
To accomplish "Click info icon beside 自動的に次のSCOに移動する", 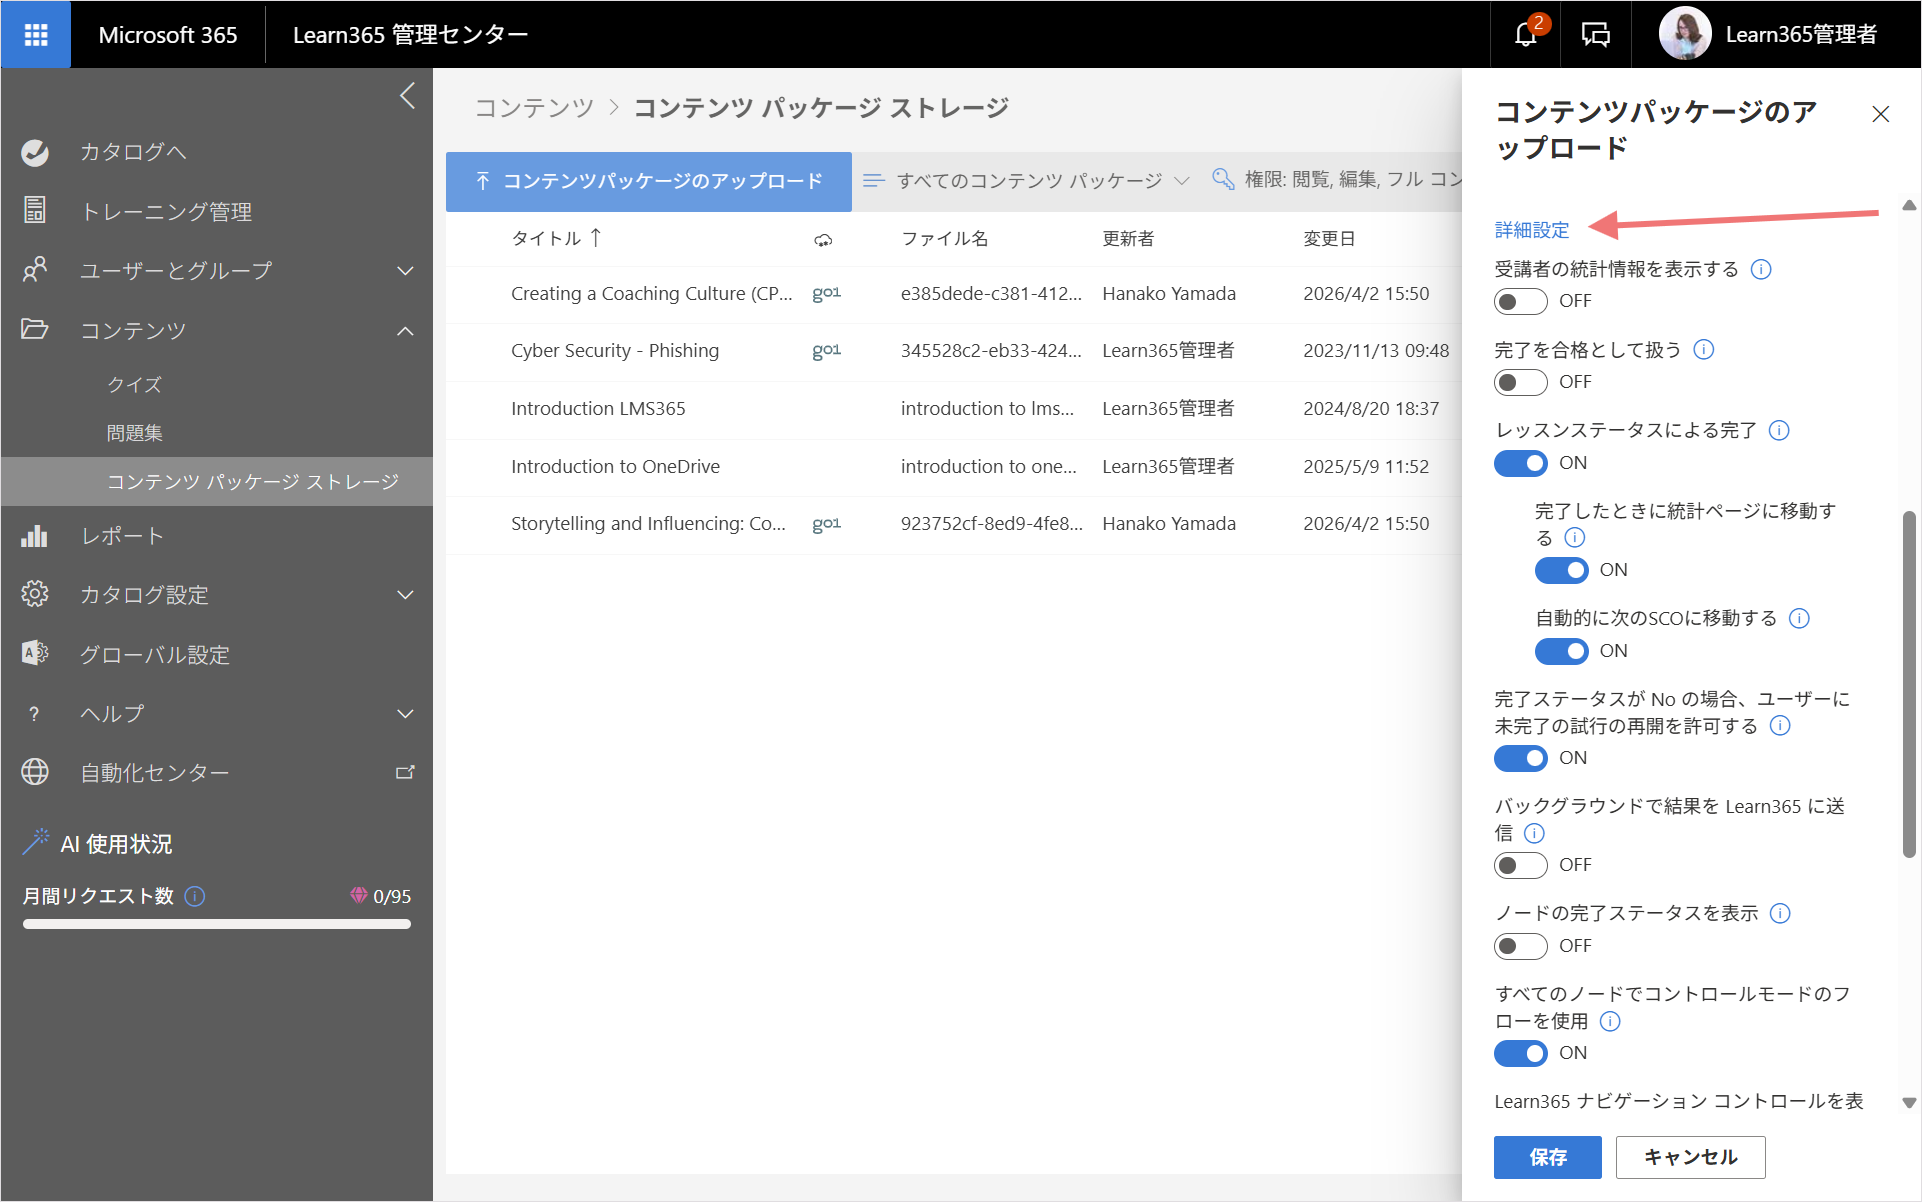I will click(x=1799, y=618).
